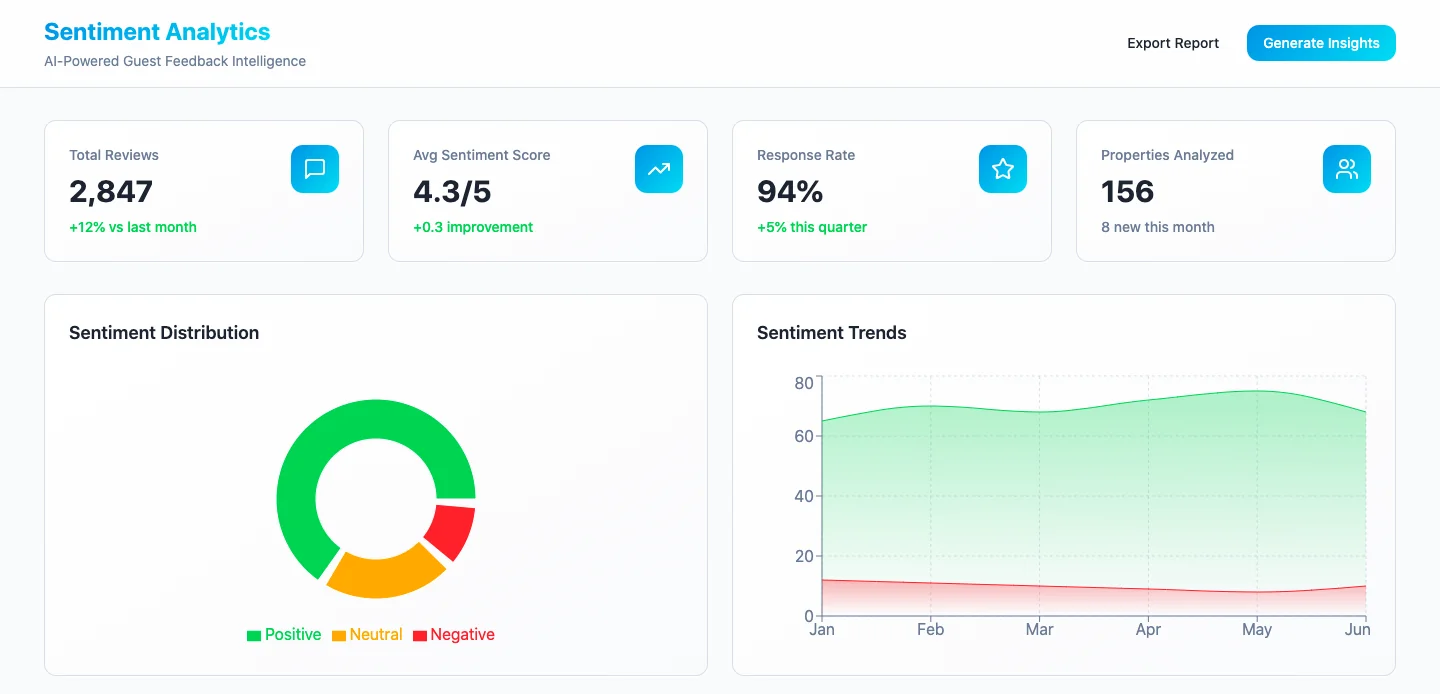This screenshot has height=694, width=1440.
Task: Click the trending-up icon on Avg Sentiment Score
Action: 659,169
